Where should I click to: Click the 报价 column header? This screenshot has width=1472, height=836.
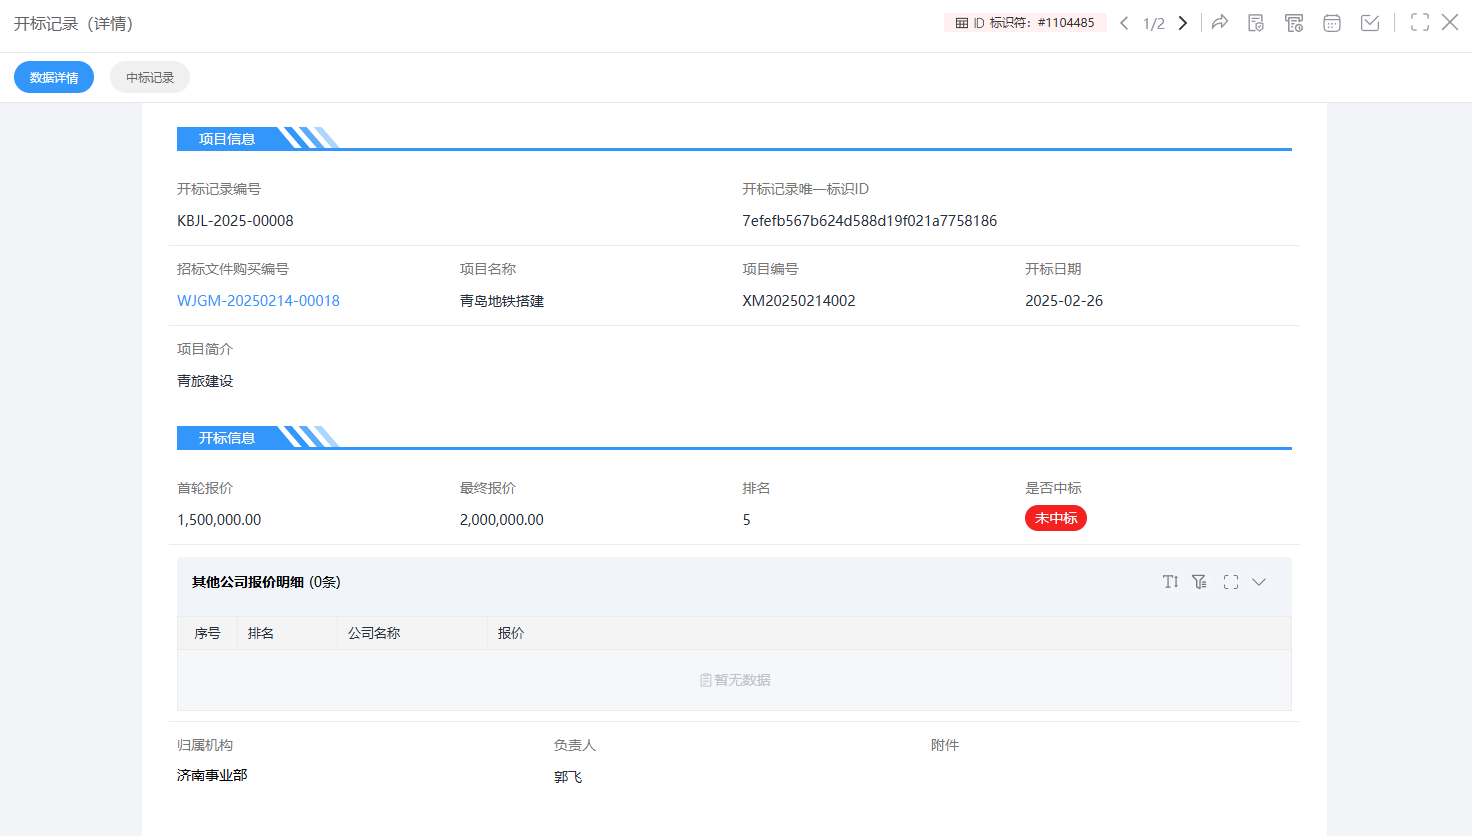[x=511, y=633]
